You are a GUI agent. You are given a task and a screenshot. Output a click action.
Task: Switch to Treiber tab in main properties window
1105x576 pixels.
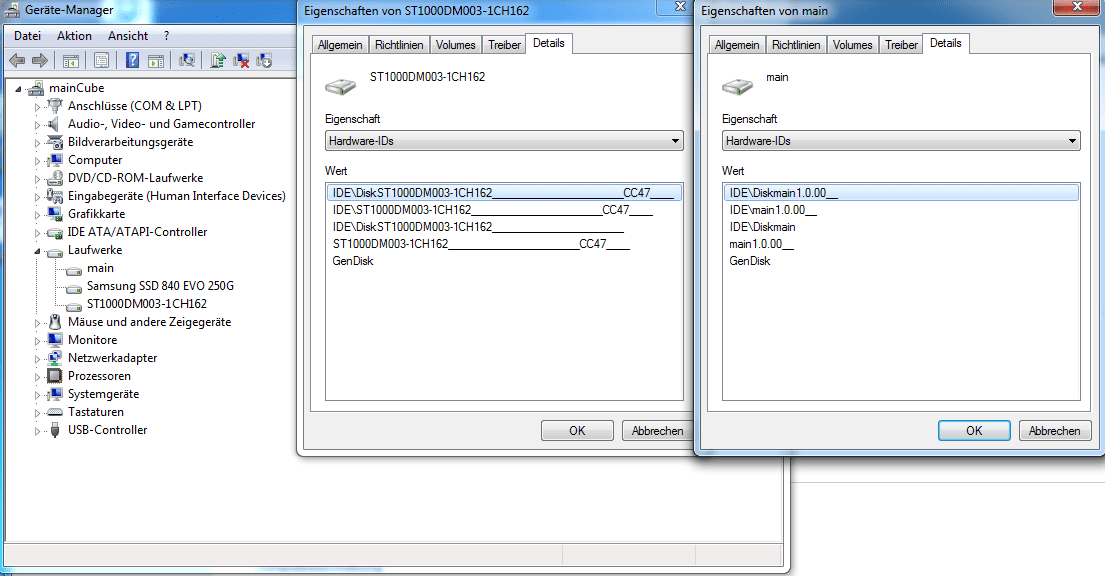pyautogui.click(x=901, y=44)
